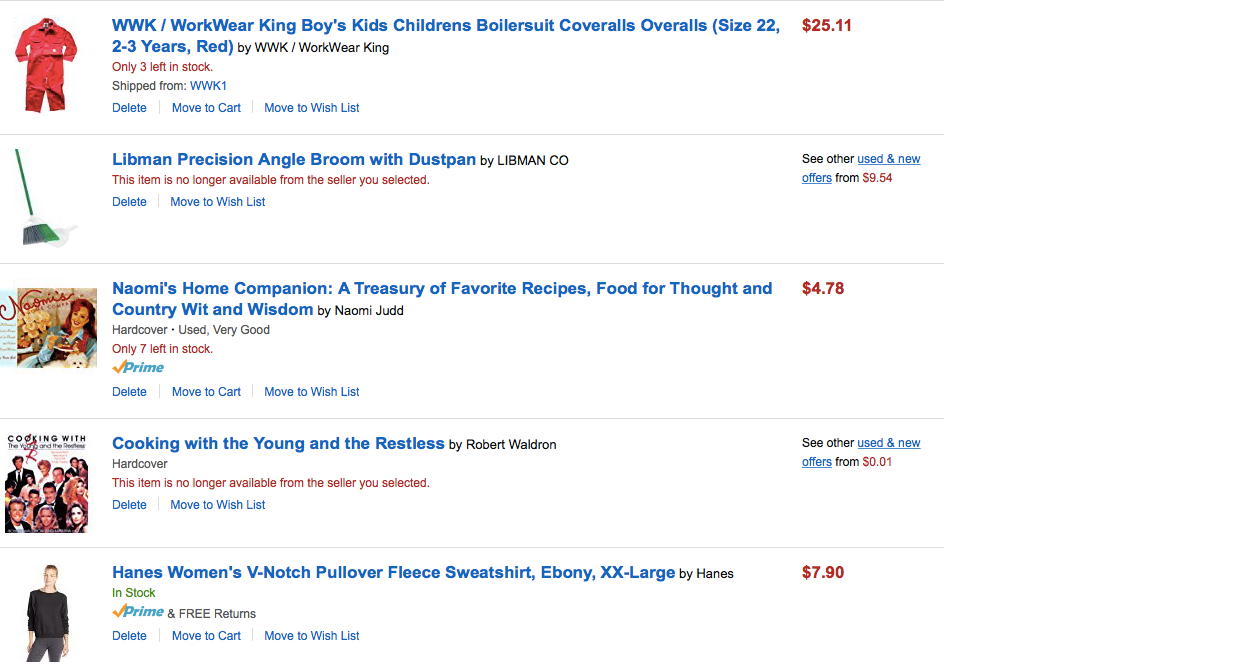Move Hanes sweatshirt to Wish List

pyautogui.click(x=311, y=636)
